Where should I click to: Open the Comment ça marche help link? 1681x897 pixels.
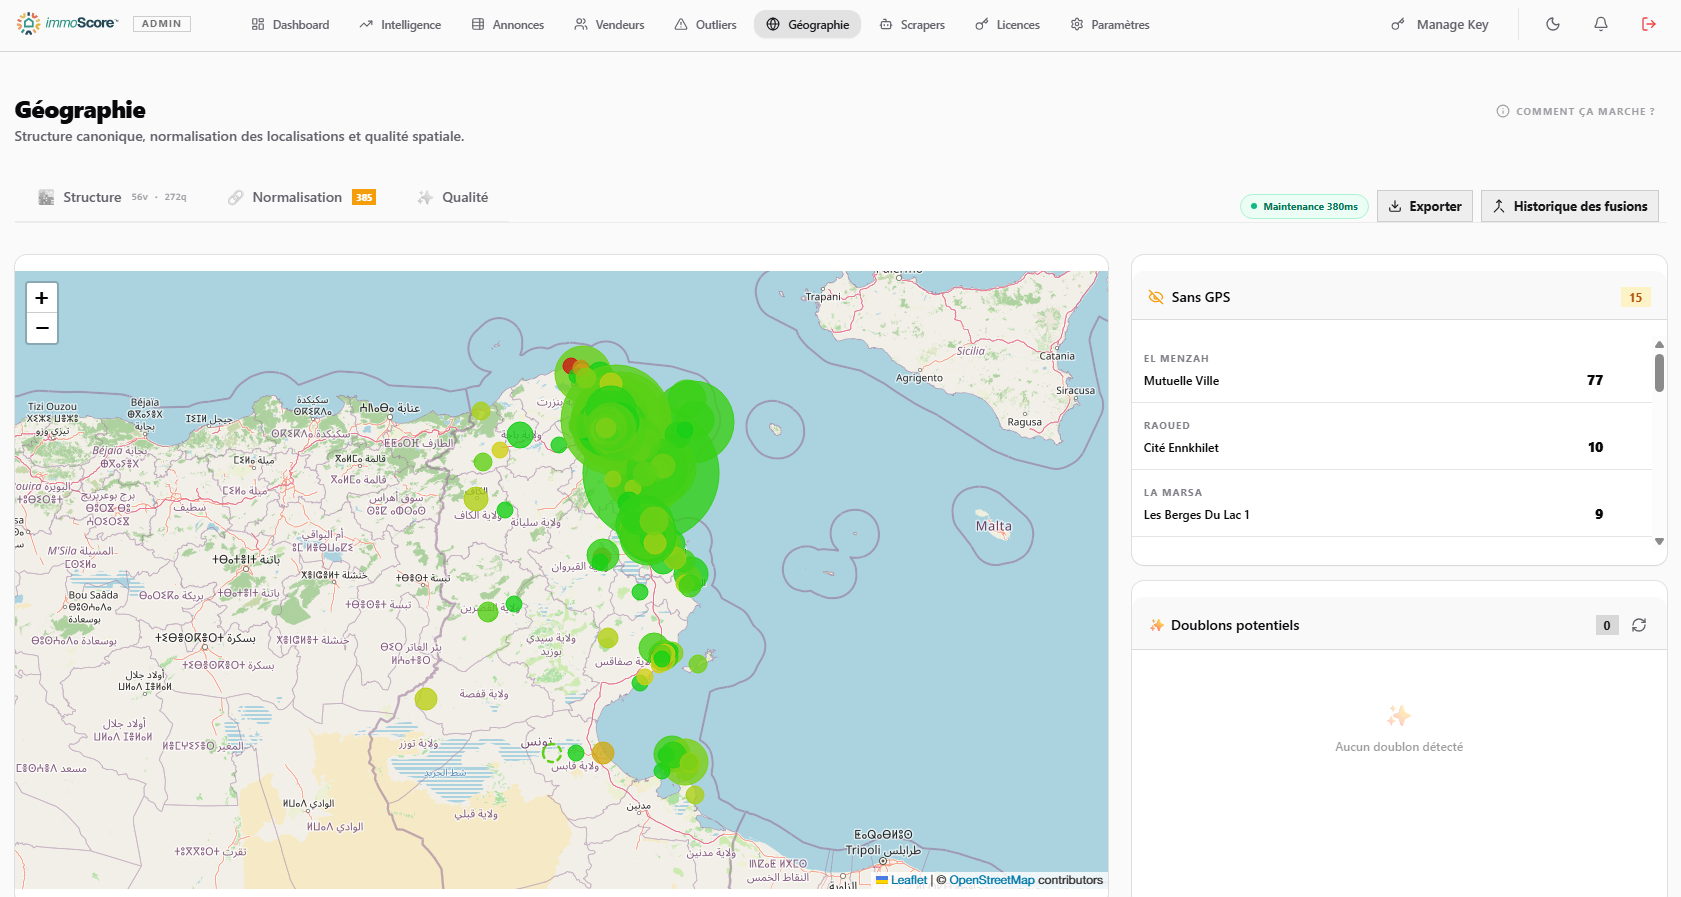[1575, 111]
